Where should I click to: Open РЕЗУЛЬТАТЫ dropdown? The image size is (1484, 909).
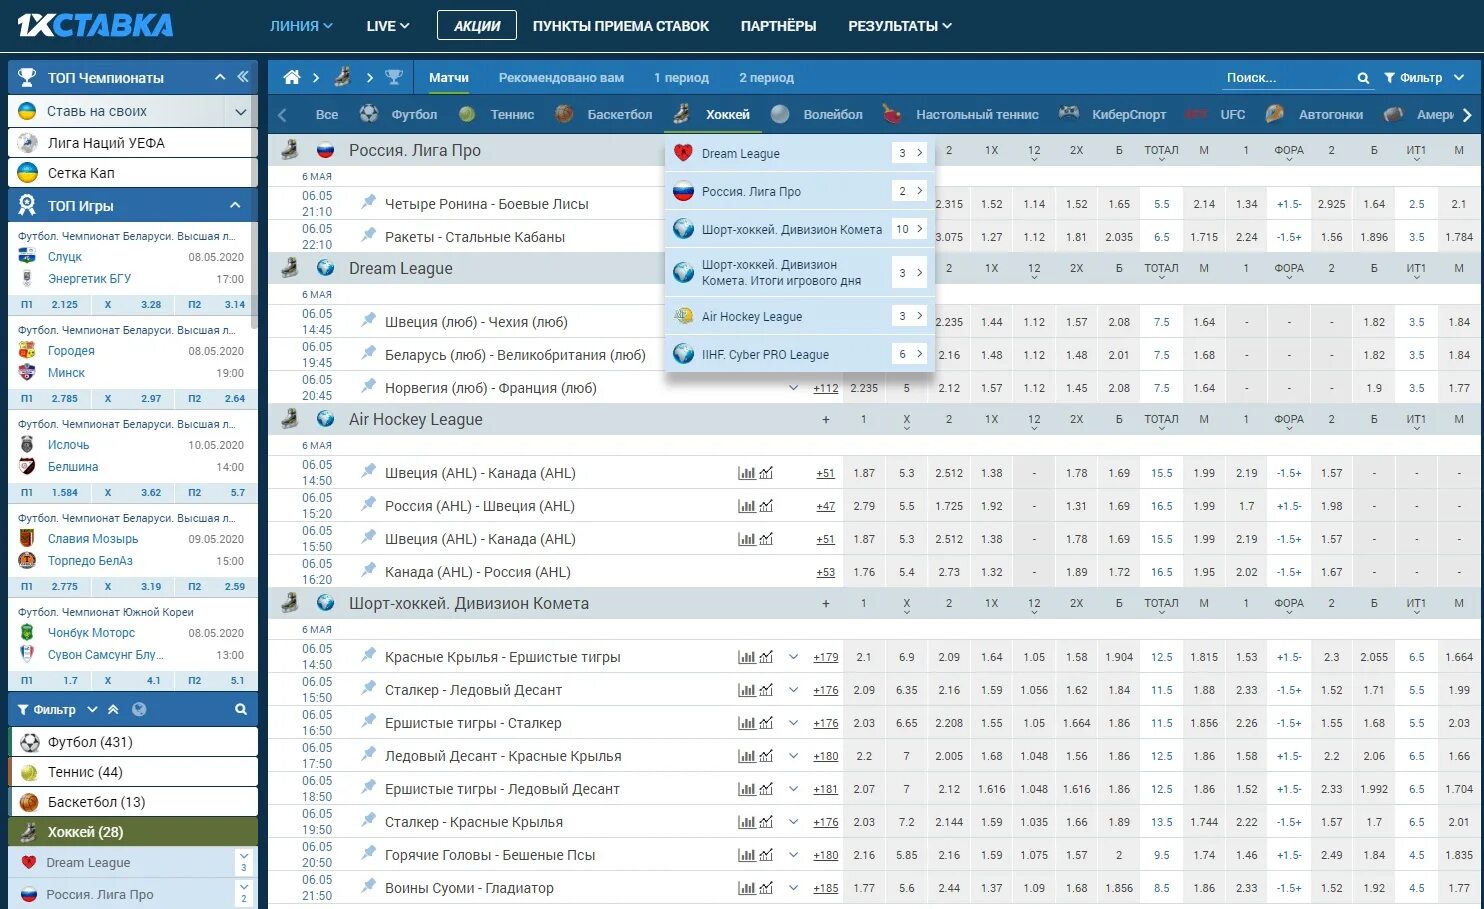(900, 26)
